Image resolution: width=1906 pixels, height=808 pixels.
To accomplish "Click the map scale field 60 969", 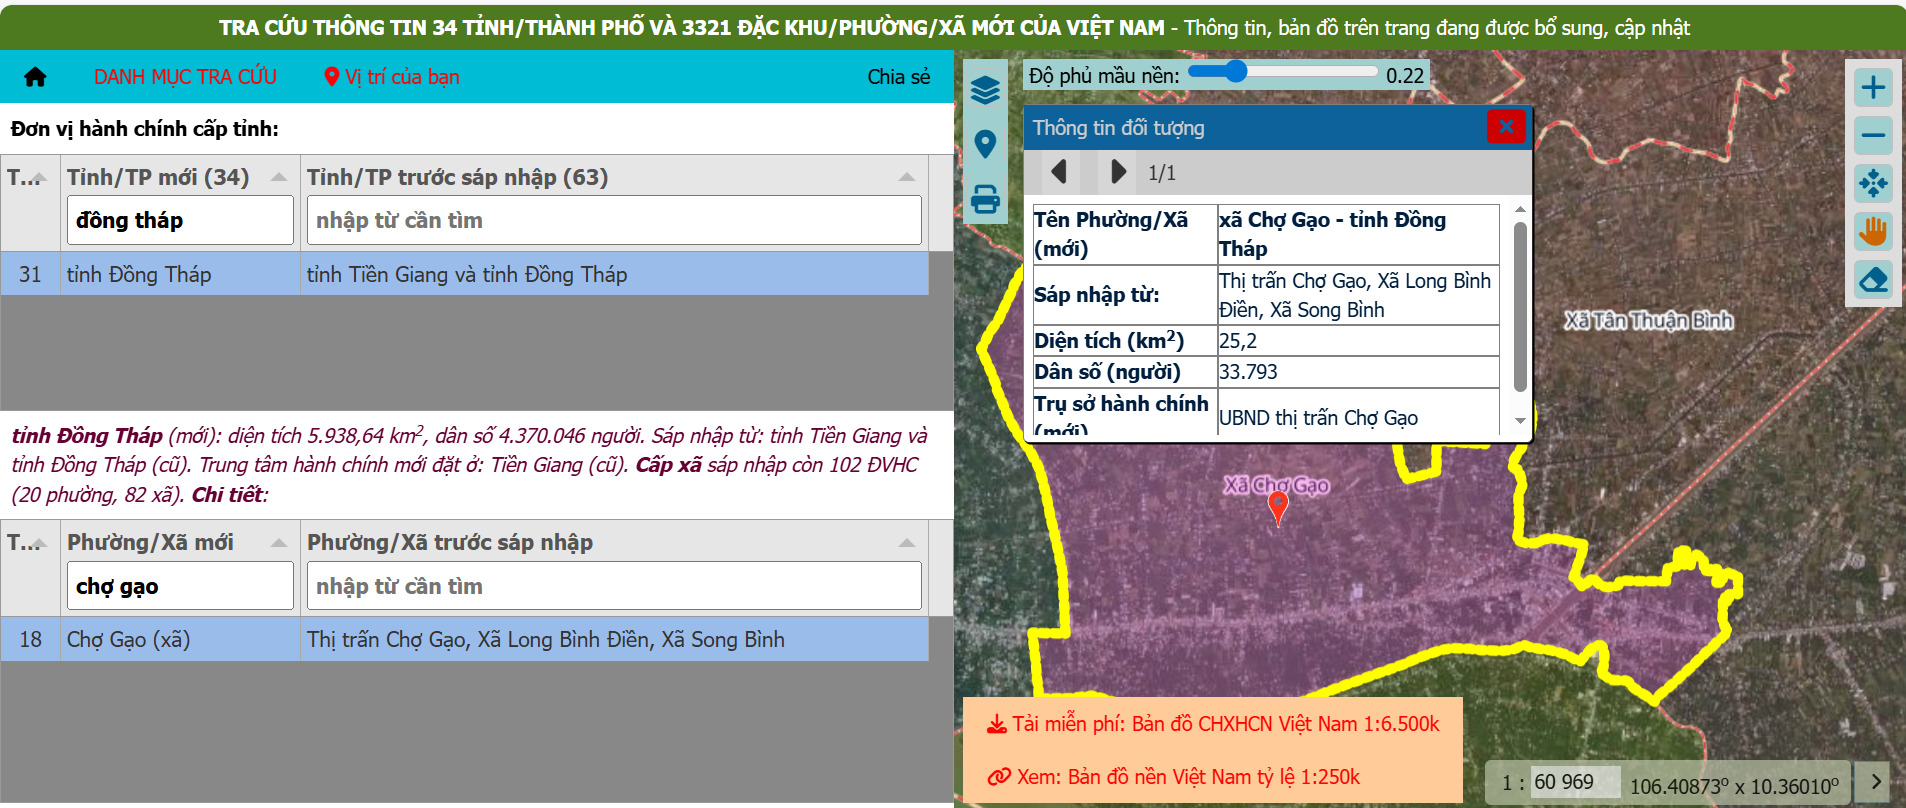I will [x=1575, y=782].
